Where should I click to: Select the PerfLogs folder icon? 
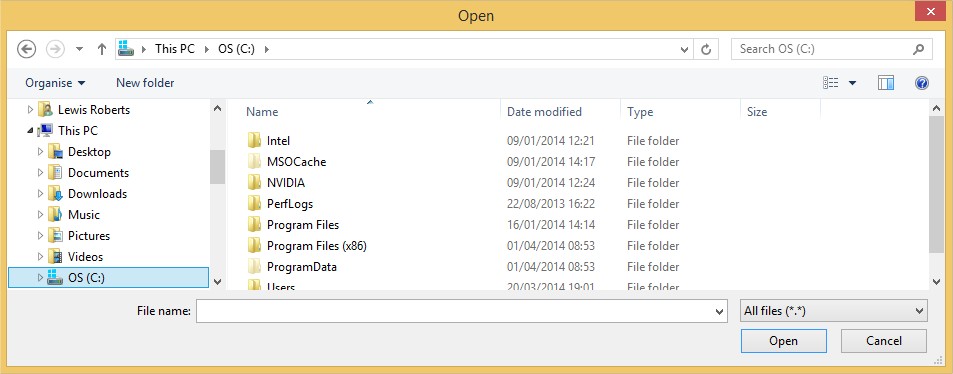254,204
